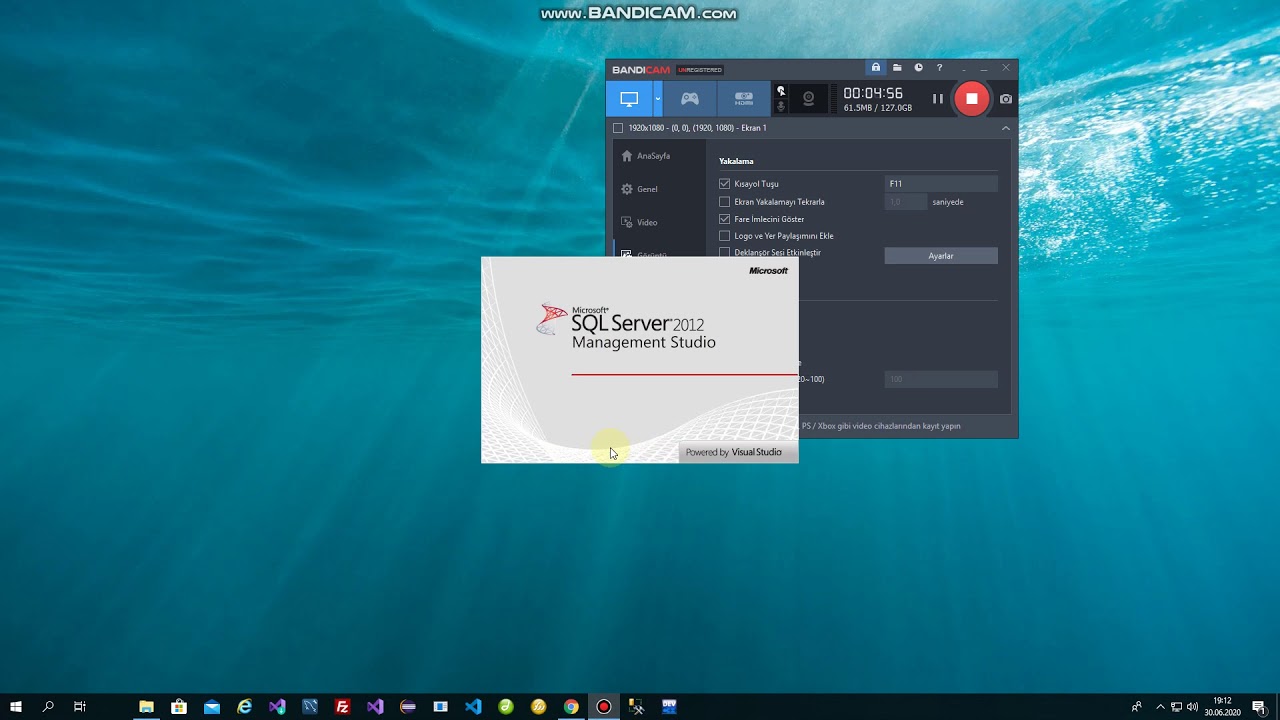Open the screen mode dropdown arrow
The width and height of the screenshot is (1280, 720).
click(658, 99)
